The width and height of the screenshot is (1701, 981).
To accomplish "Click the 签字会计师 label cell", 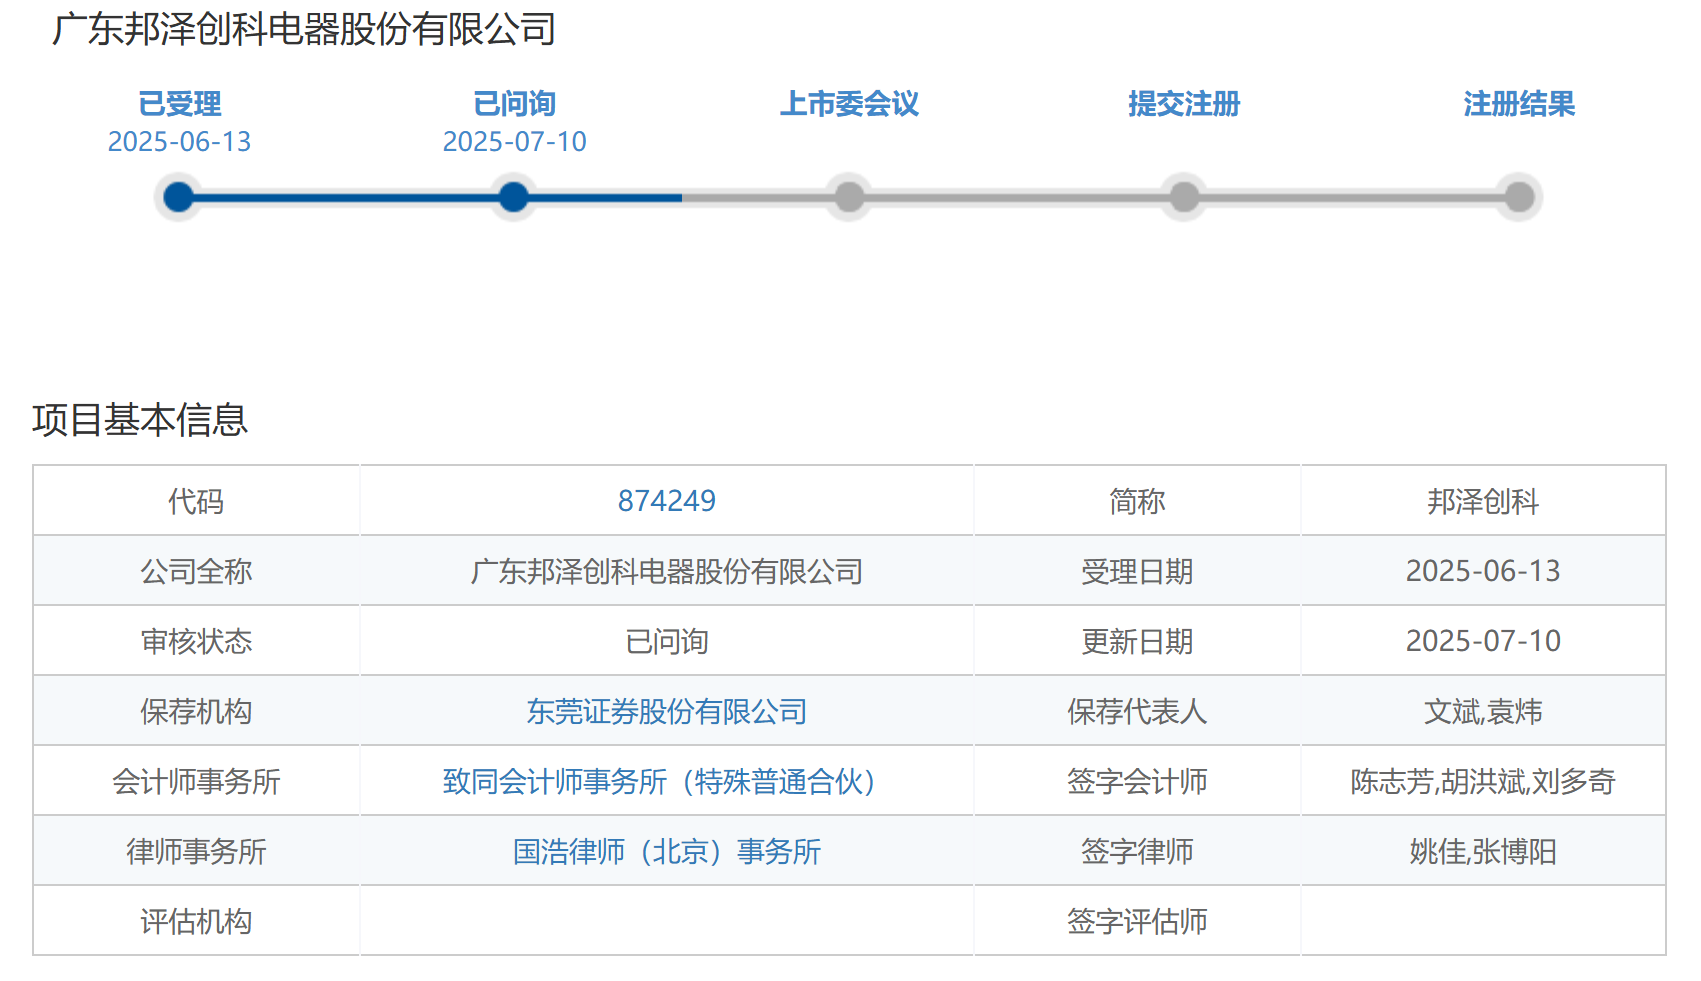I will (x=1137, y=781).
